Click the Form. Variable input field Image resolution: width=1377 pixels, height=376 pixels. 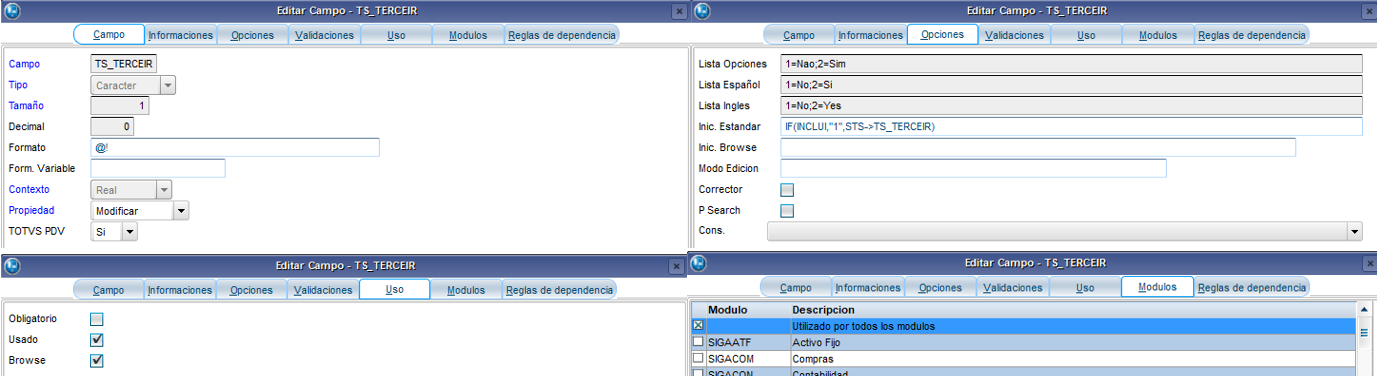(158, 169)
